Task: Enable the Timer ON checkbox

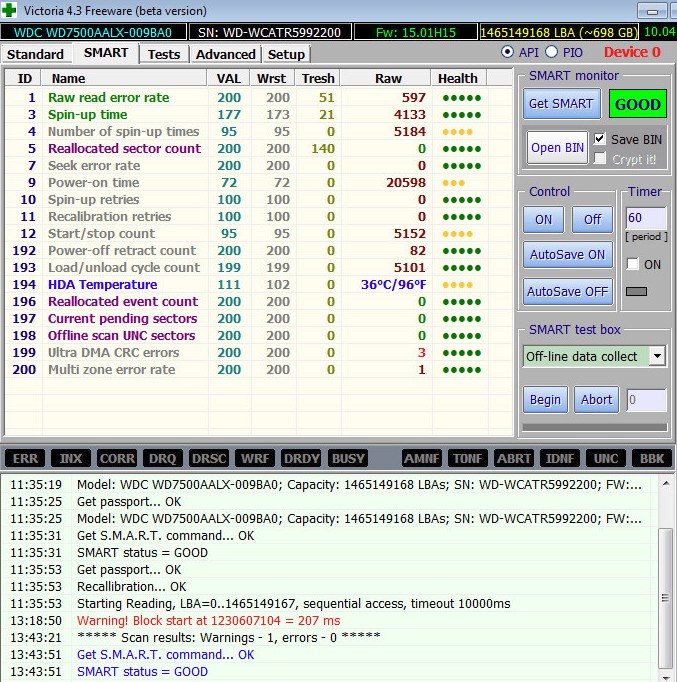Action: pyautogui.click(x=632, y=264)
